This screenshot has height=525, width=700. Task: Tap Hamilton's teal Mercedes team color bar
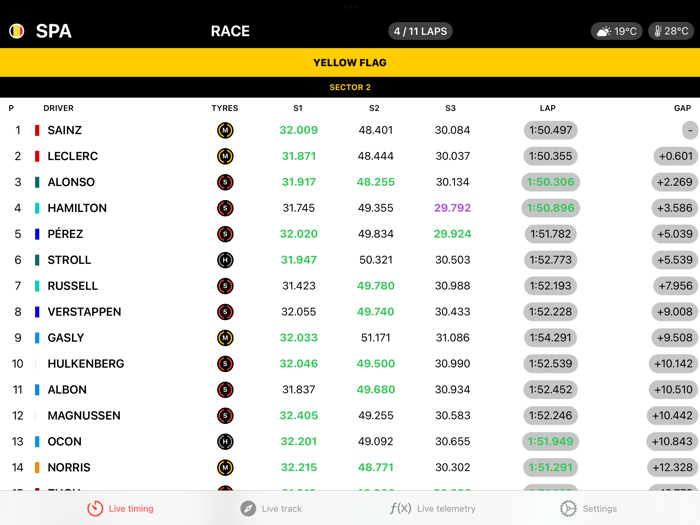tap(38, 208)
